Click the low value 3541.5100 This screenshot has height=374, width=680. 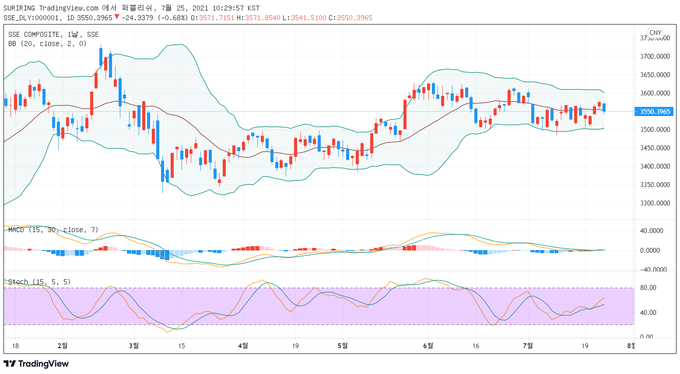pos(308,18)
